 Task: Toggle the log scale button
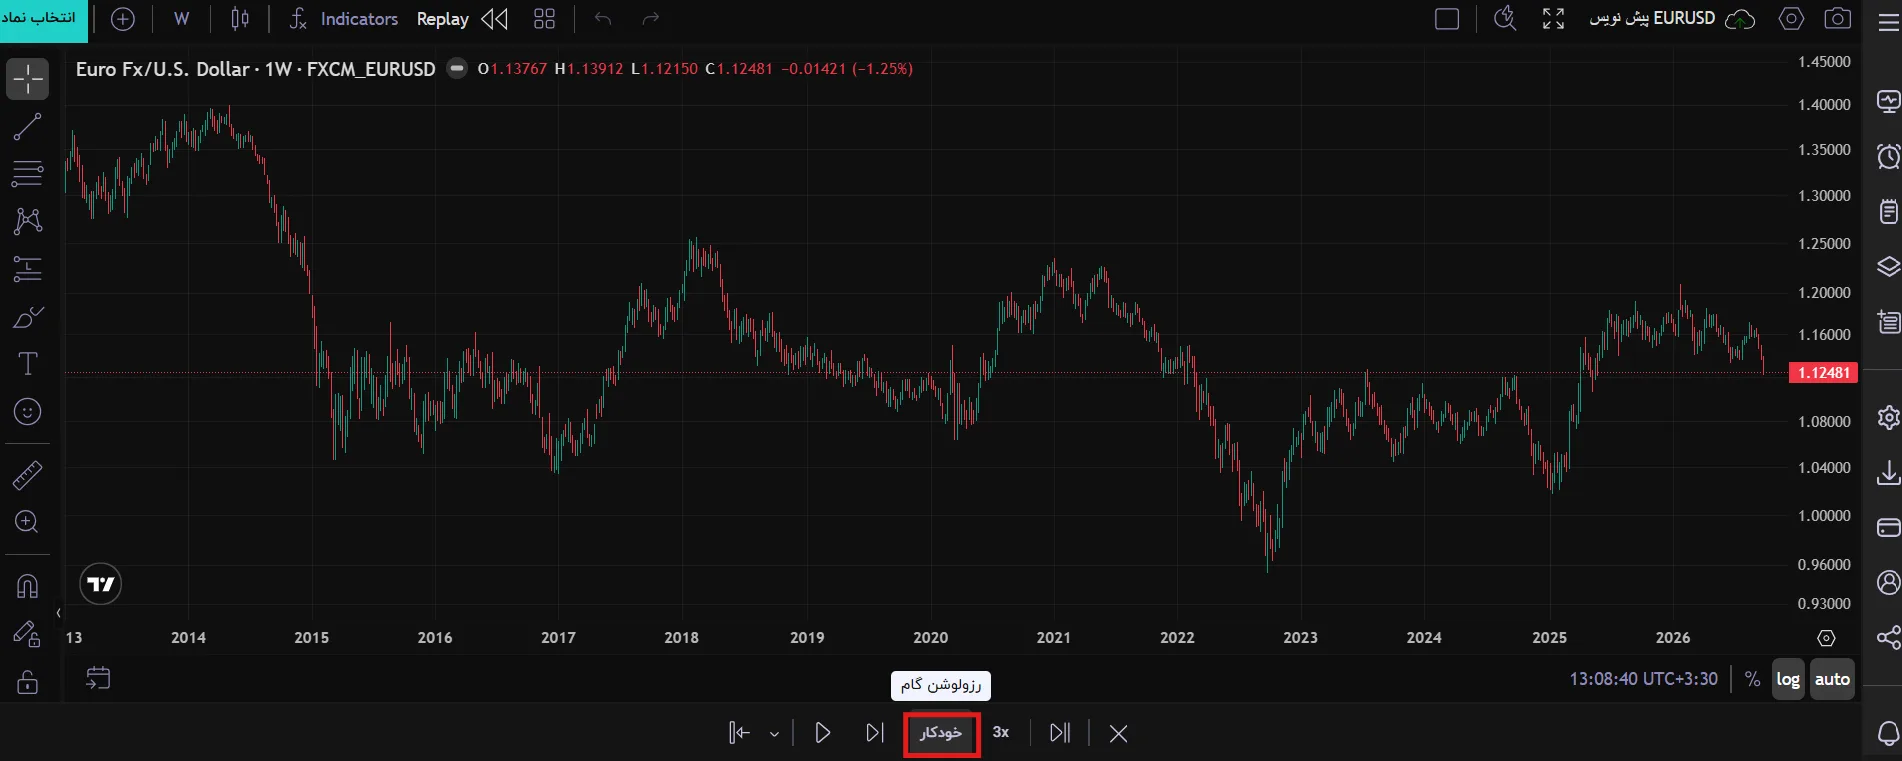pos(1788,679)
